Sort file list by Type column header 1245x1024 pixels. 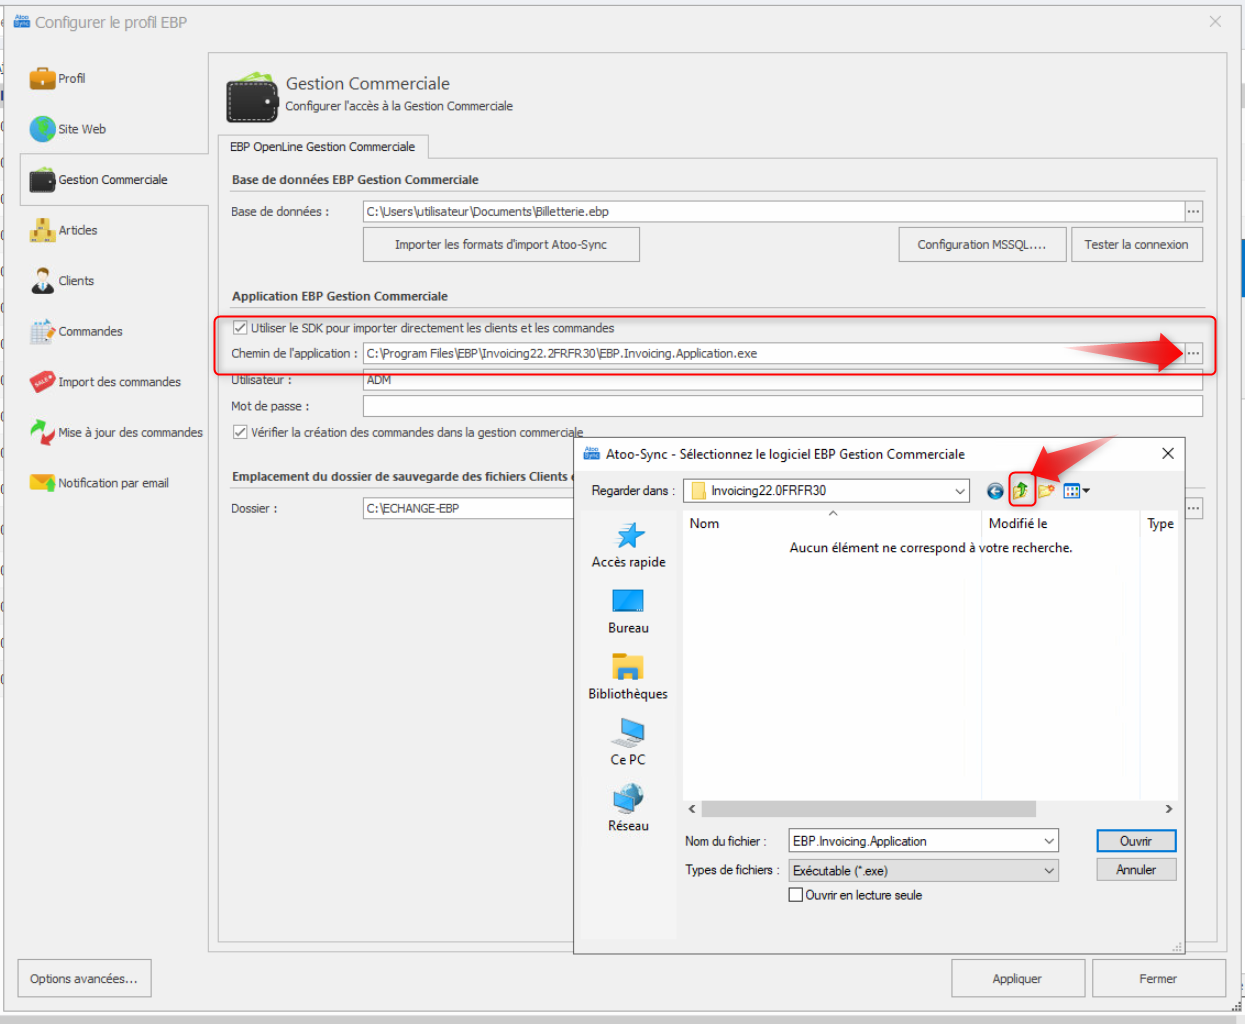pos(1160,523)
